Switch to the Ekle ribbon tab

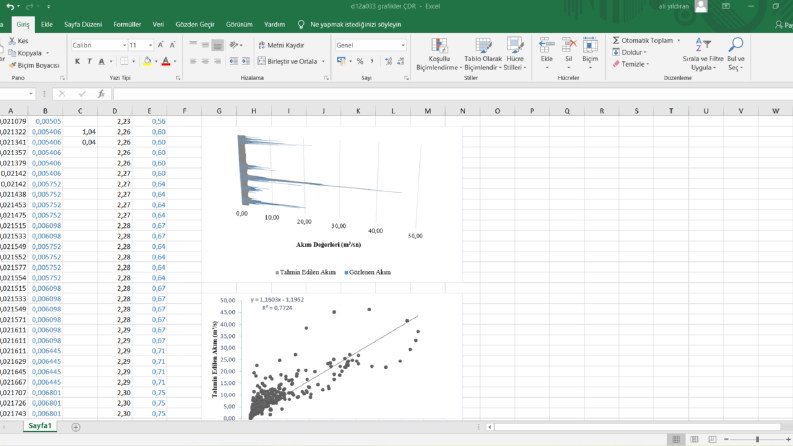47,24
